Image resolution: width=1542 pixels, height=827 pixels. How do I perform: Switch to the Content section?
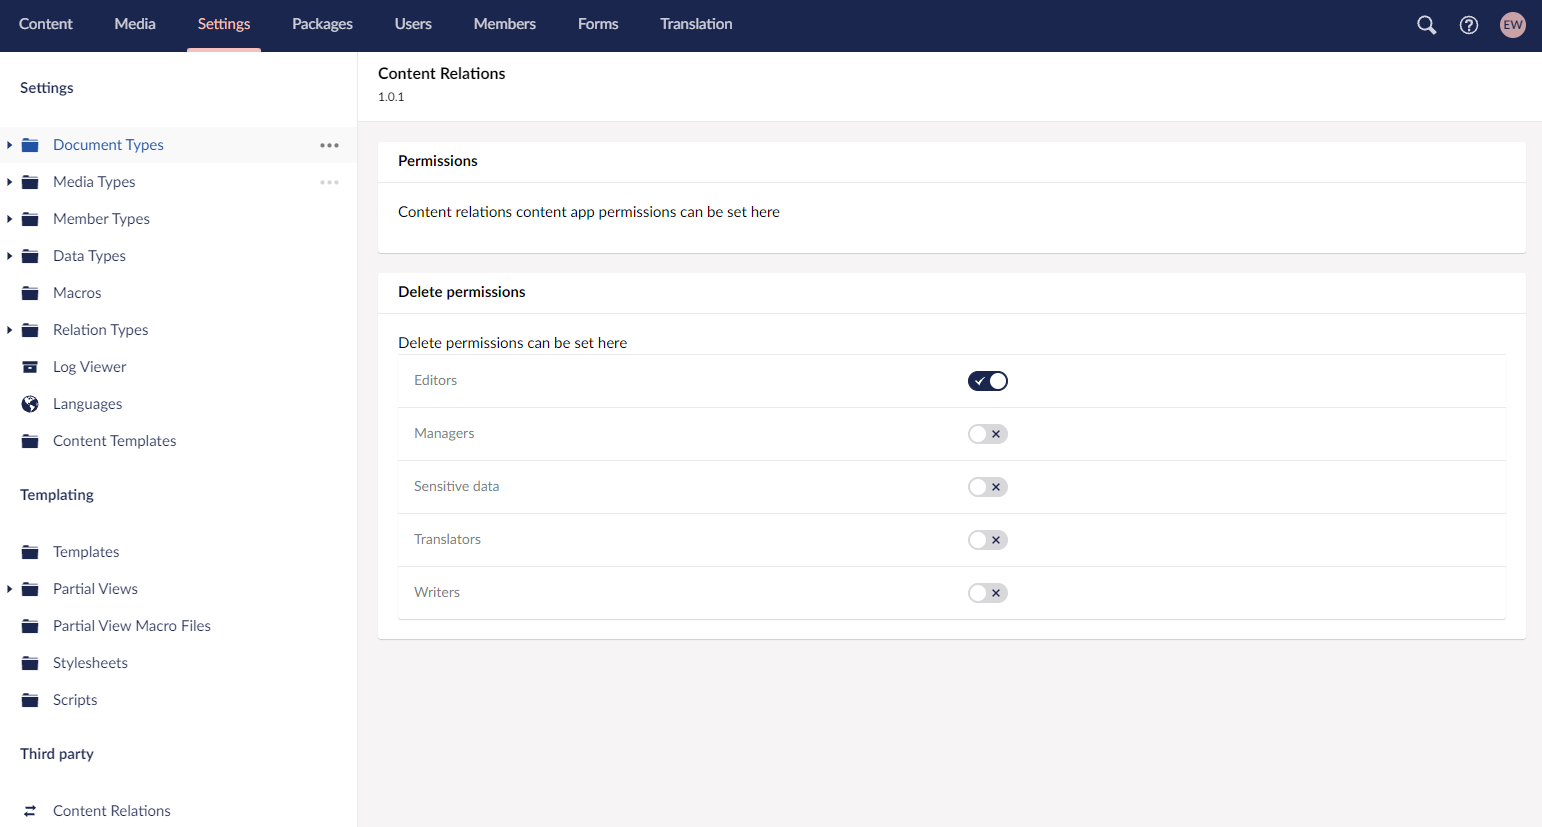click(46, 24)
